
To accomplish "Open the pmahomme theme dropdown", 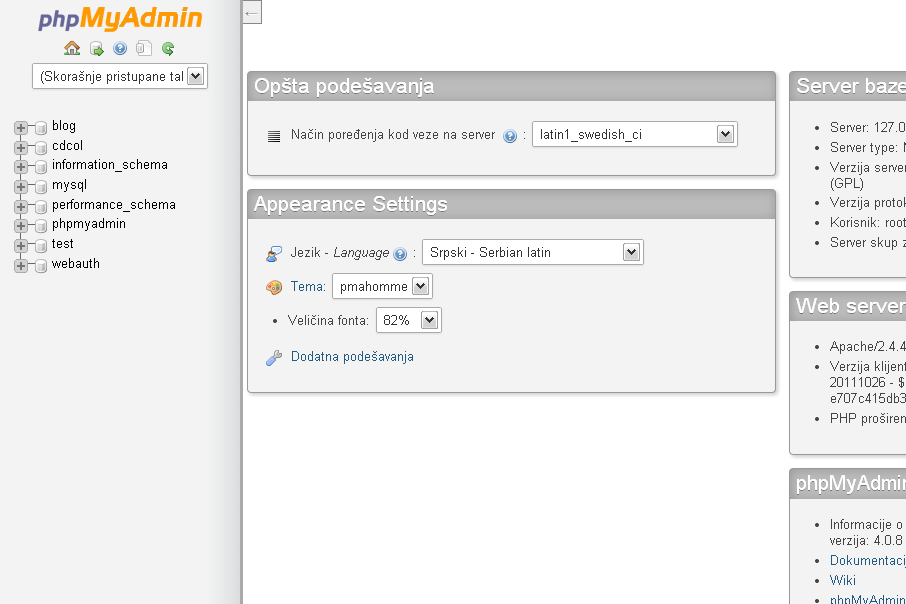I will coord(382,286).
